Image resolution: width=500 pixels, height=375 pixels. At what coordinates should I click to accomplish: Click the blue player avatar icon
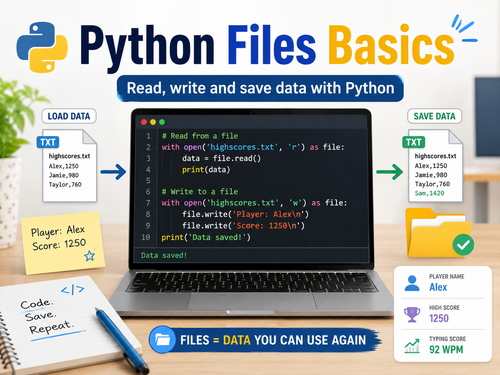412,283
